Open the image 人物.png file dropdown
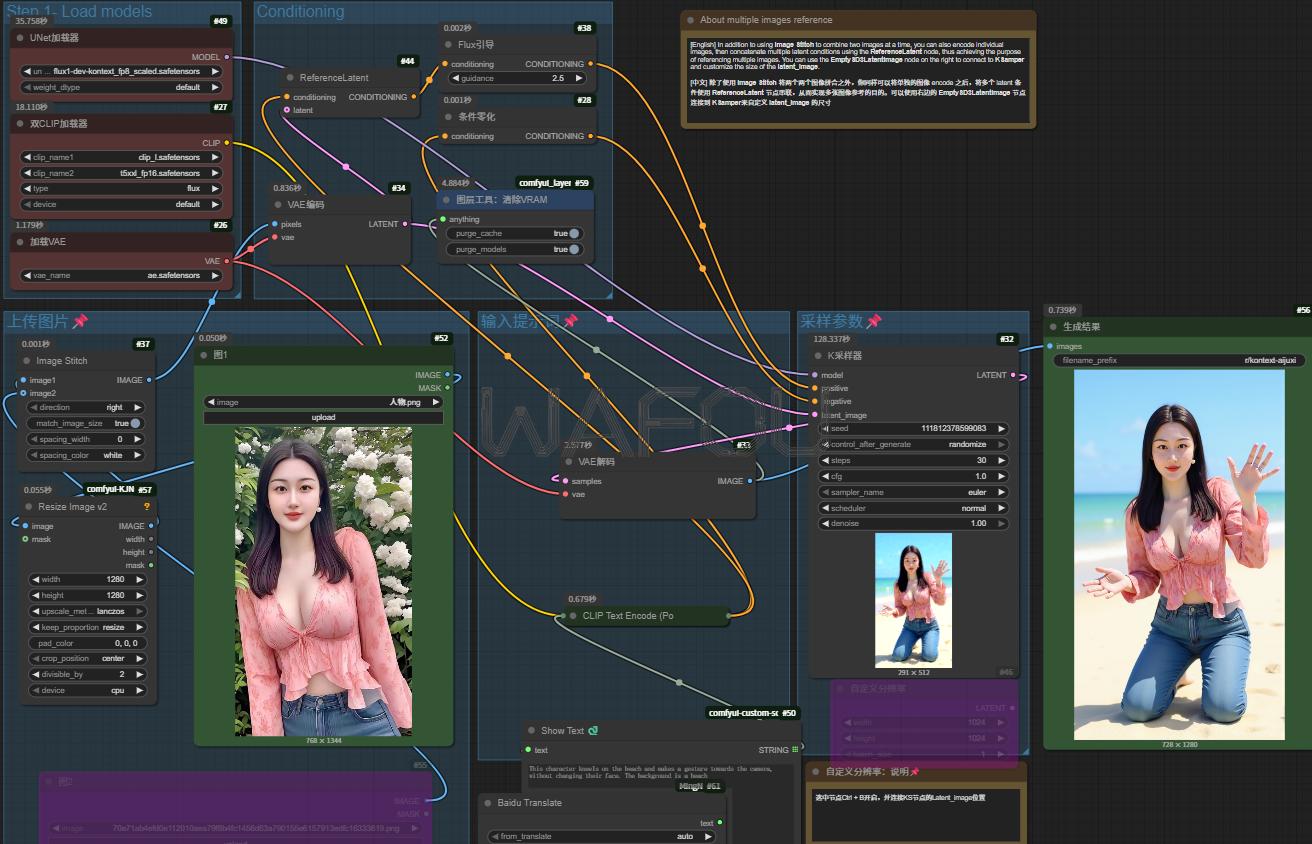 tap(323, 402)
